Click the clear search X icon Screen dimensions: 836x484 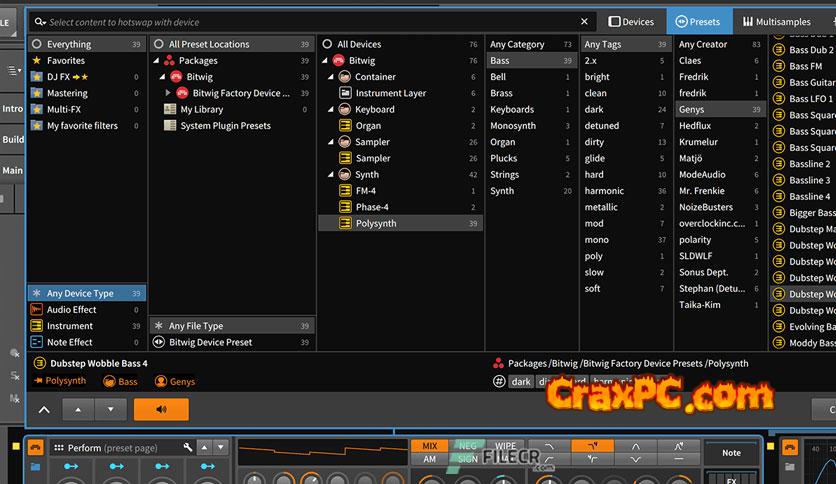(585, 21)
